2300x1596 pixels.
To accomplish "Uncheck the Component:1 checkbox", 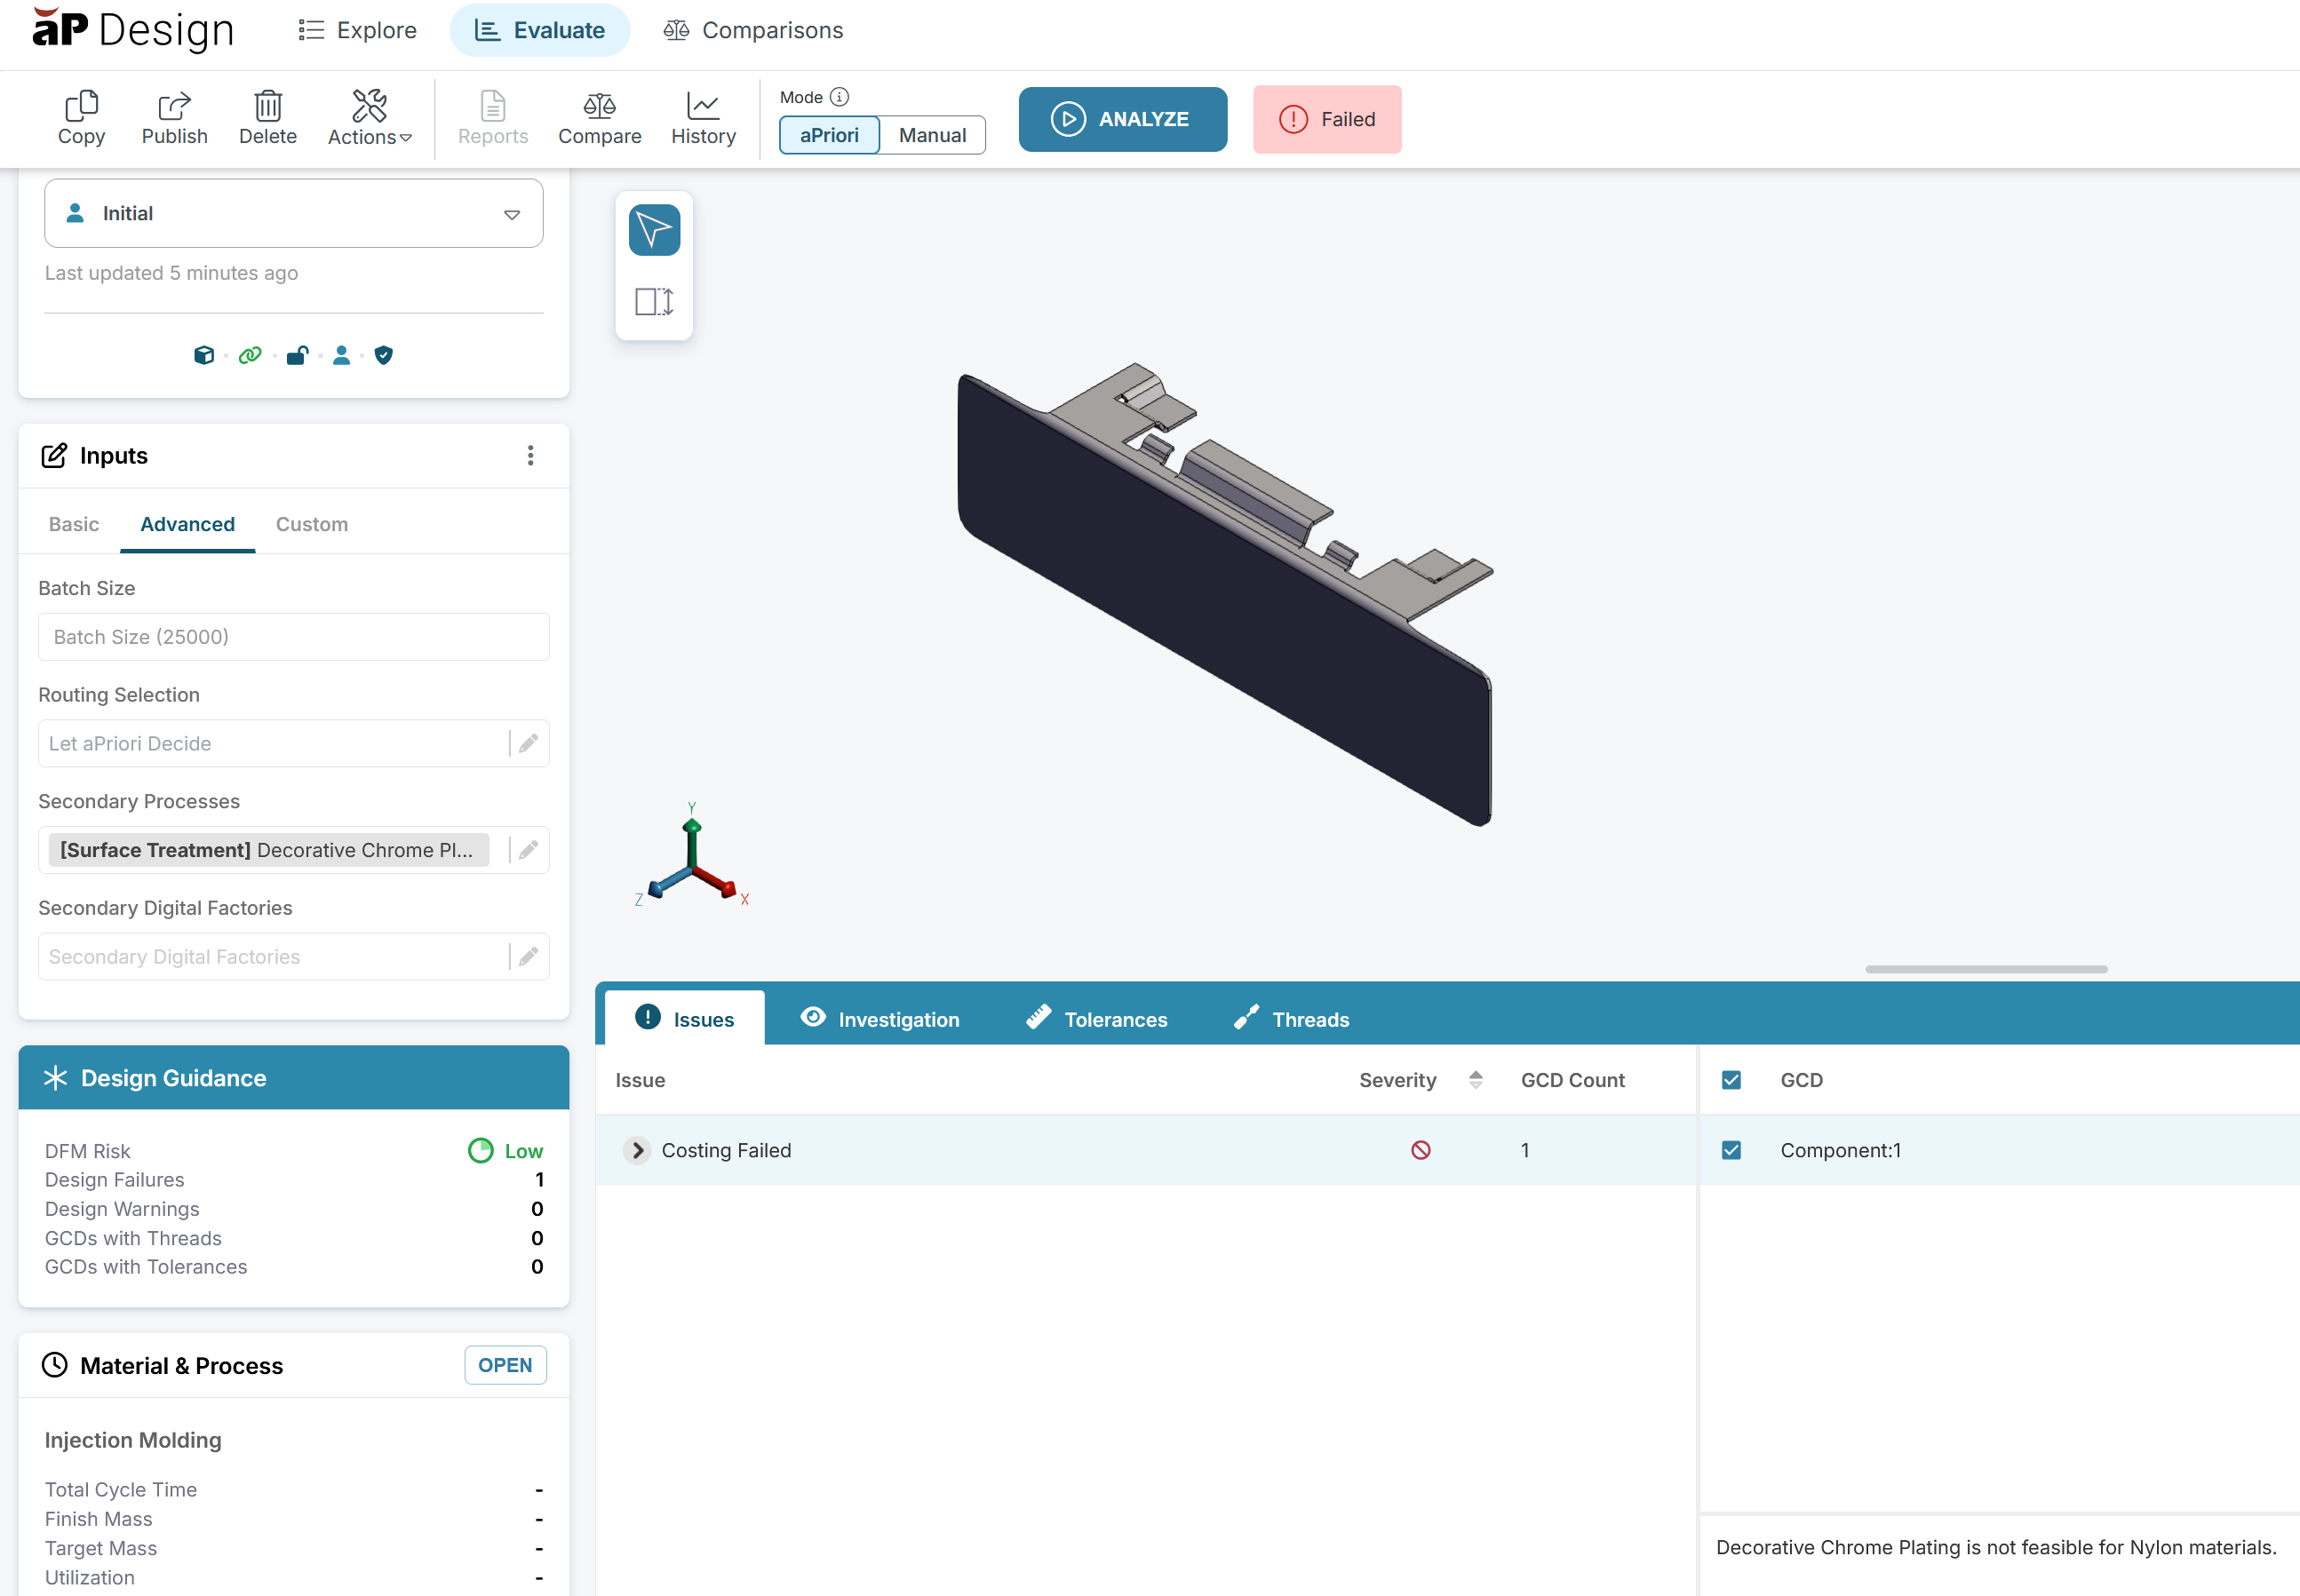I will point(1731,1150).
